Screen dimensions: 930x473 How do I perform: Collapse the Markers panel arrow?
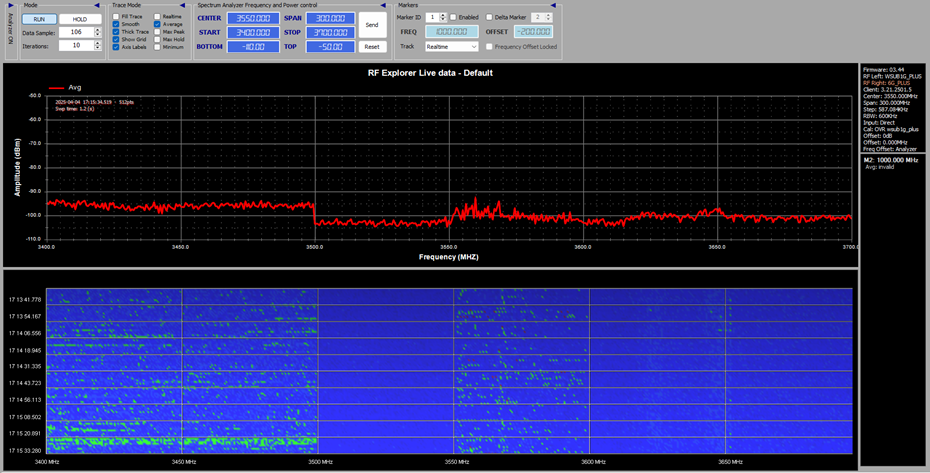553,5
